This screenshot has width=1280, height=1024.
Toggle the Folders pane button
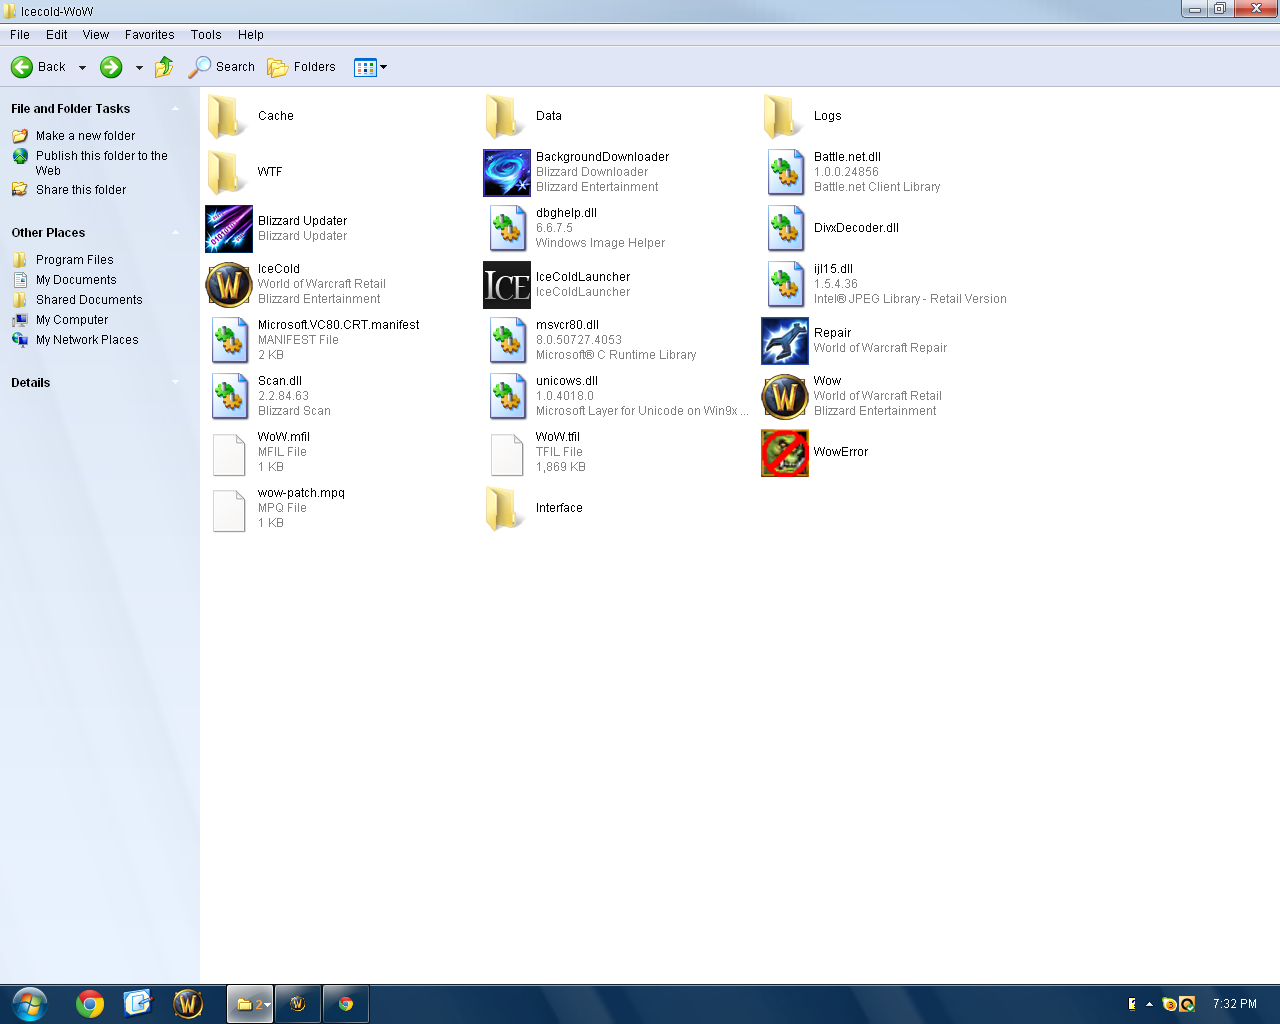coord(301,67)
